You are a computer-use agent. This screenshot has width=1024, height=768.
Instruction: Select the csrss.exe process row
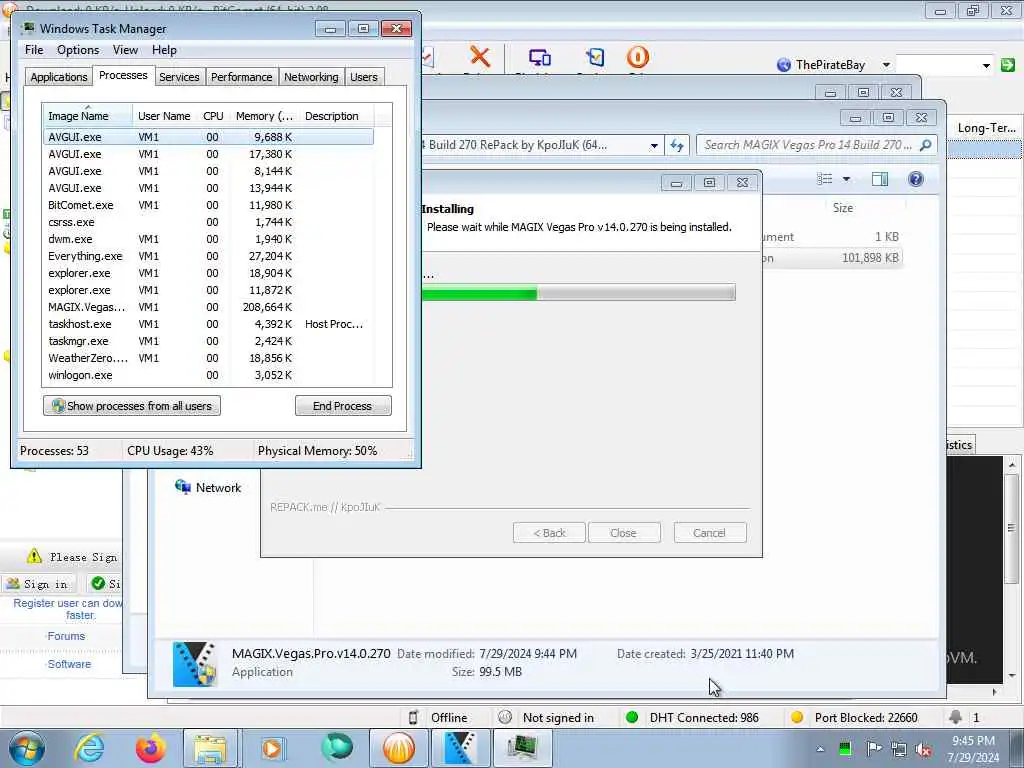pyautogui.click(x=208, y=222)
